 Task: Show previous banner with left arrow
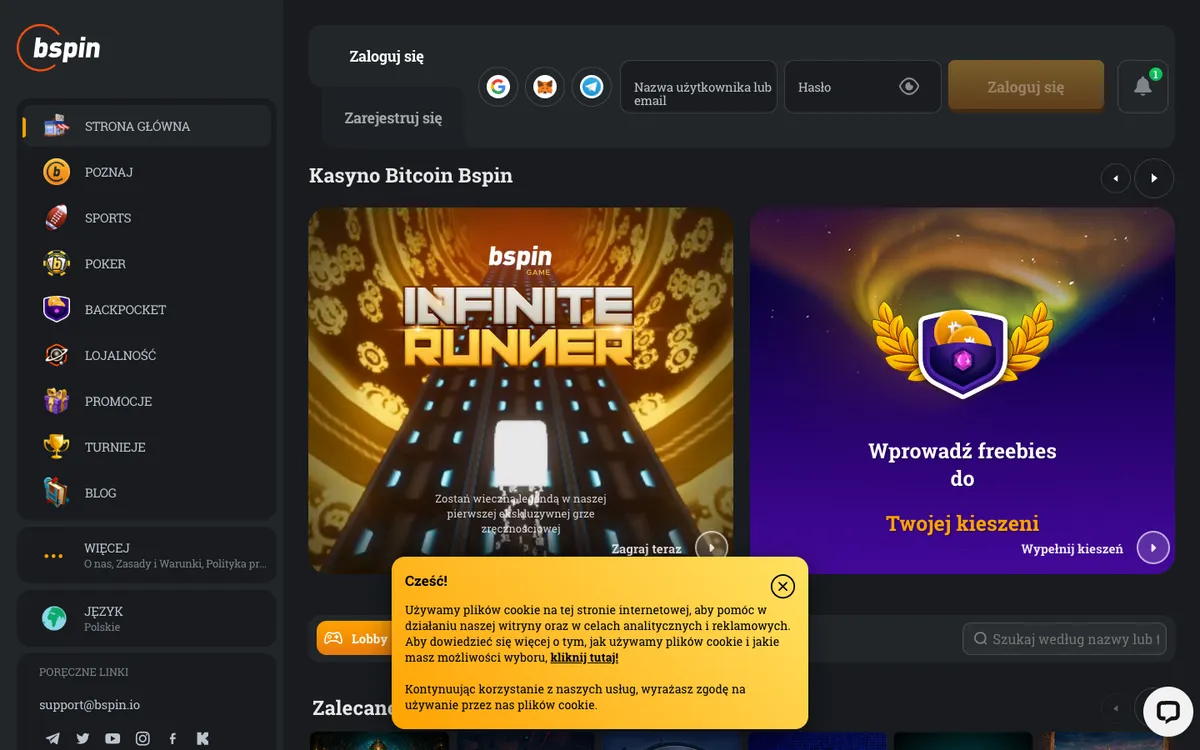(1115, 178)
